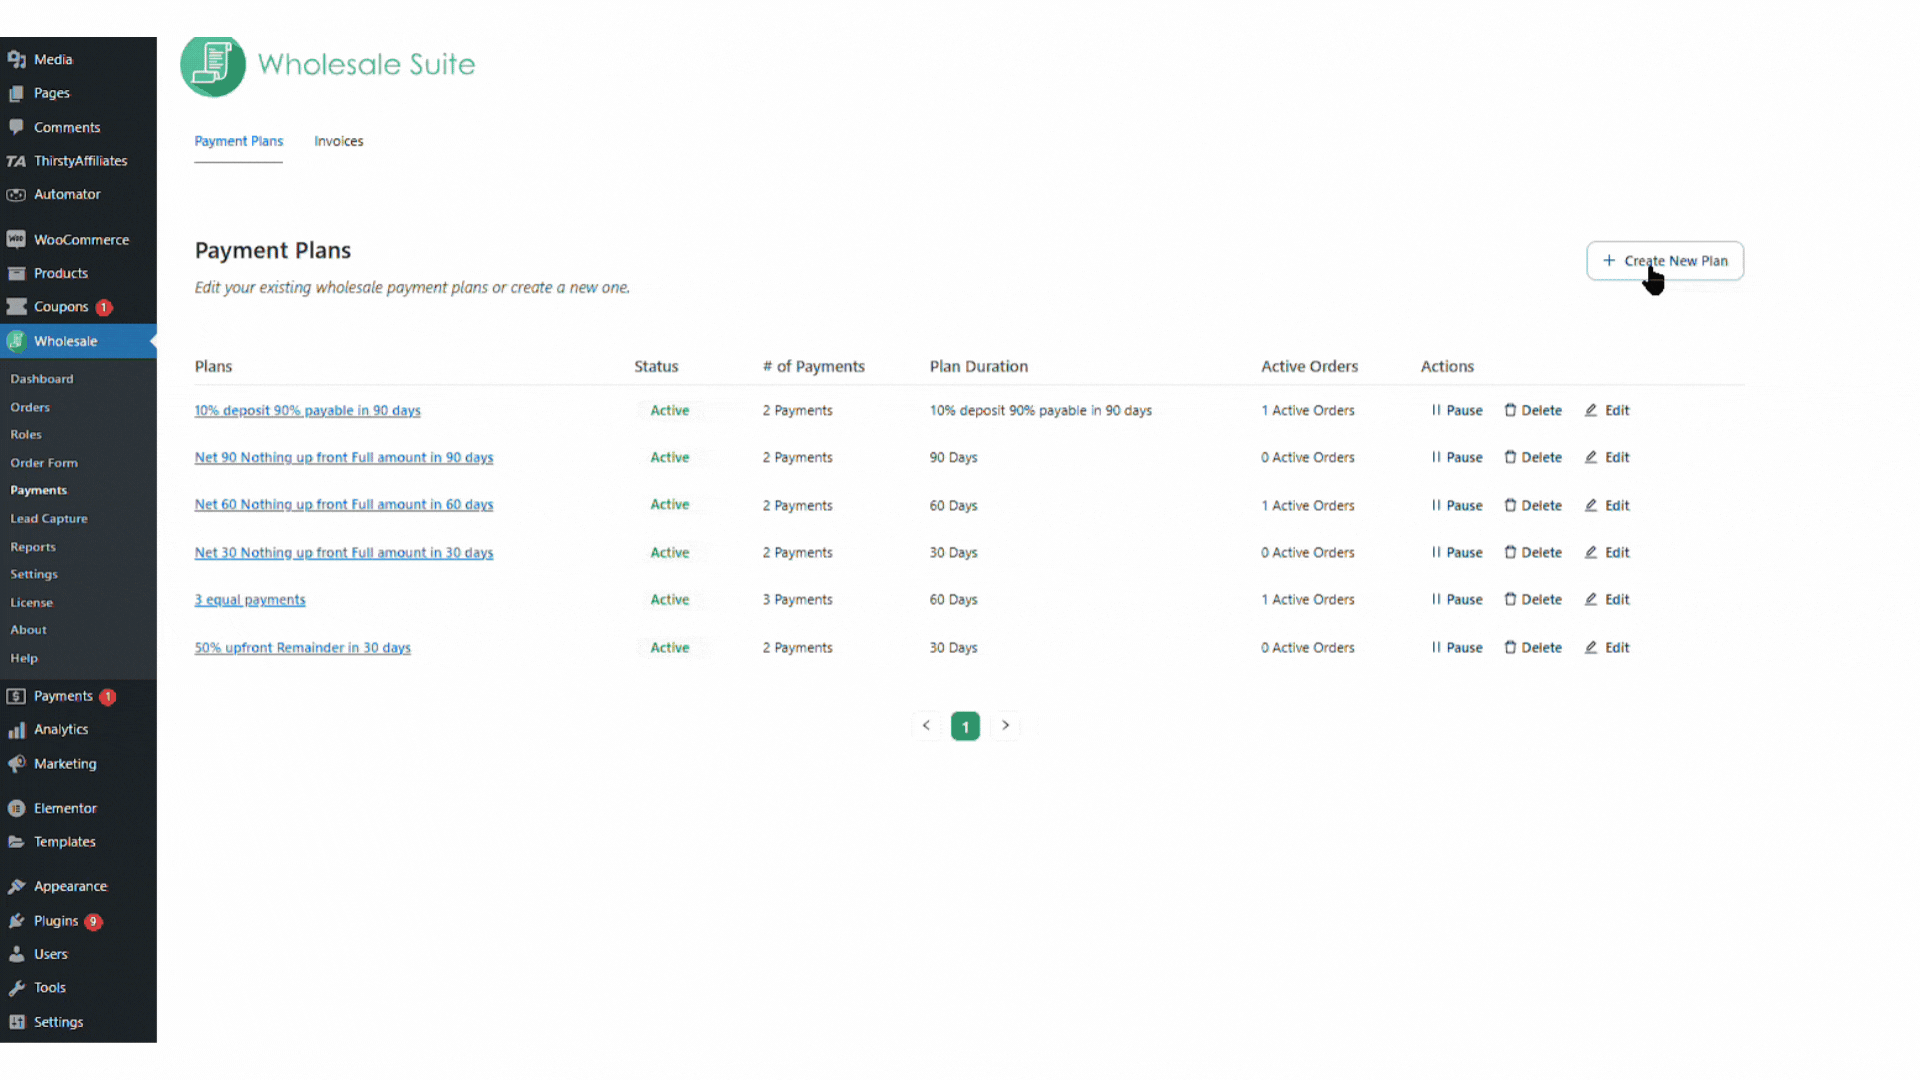Open Wholesale Dashboard submenu item

coord(42,379)
